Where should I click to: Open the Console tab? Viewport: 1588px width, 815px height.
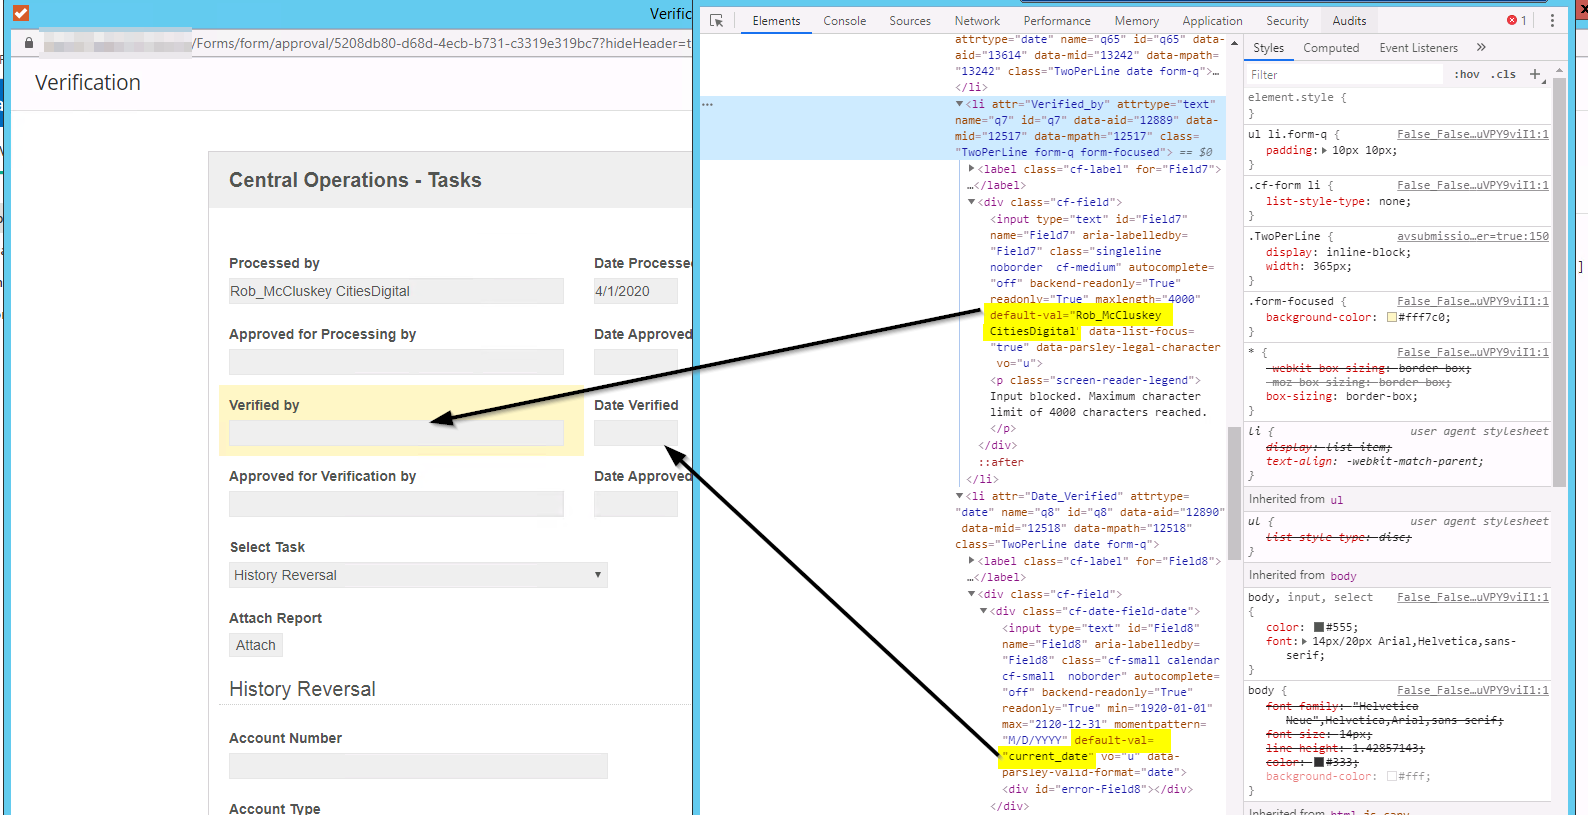point(845,20)
